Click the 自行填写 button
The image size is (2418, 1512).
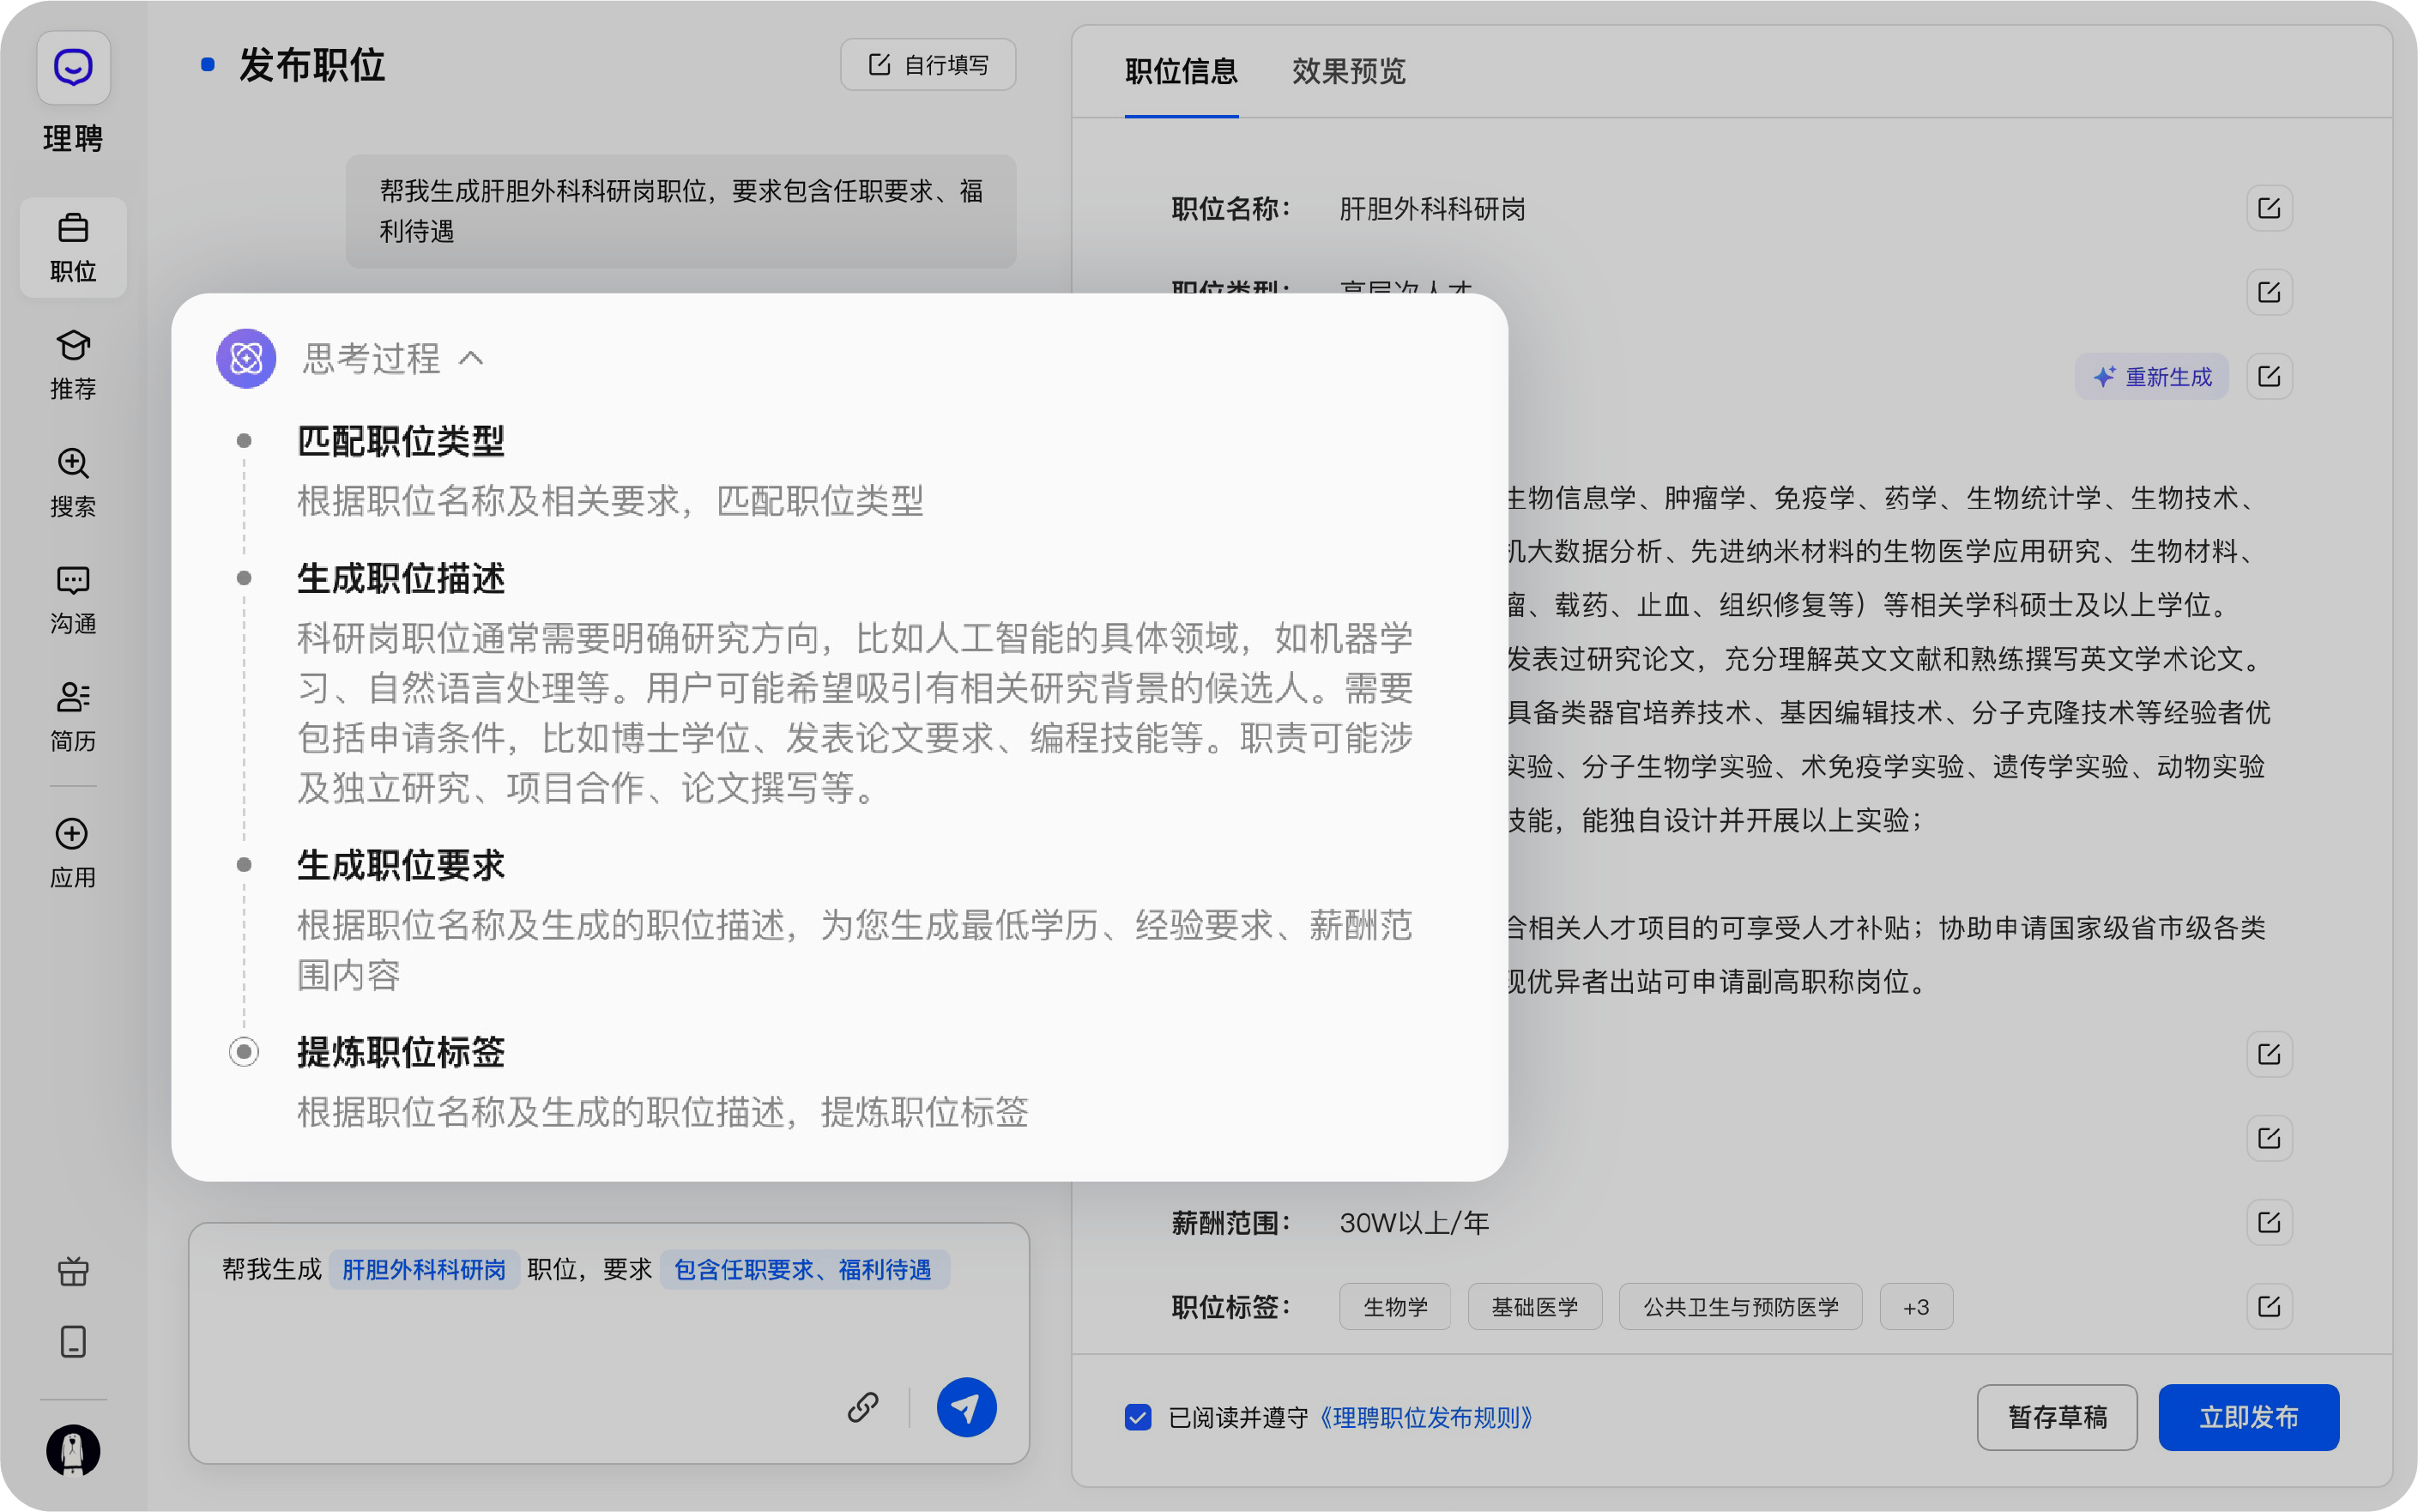(x=928, y=65)
